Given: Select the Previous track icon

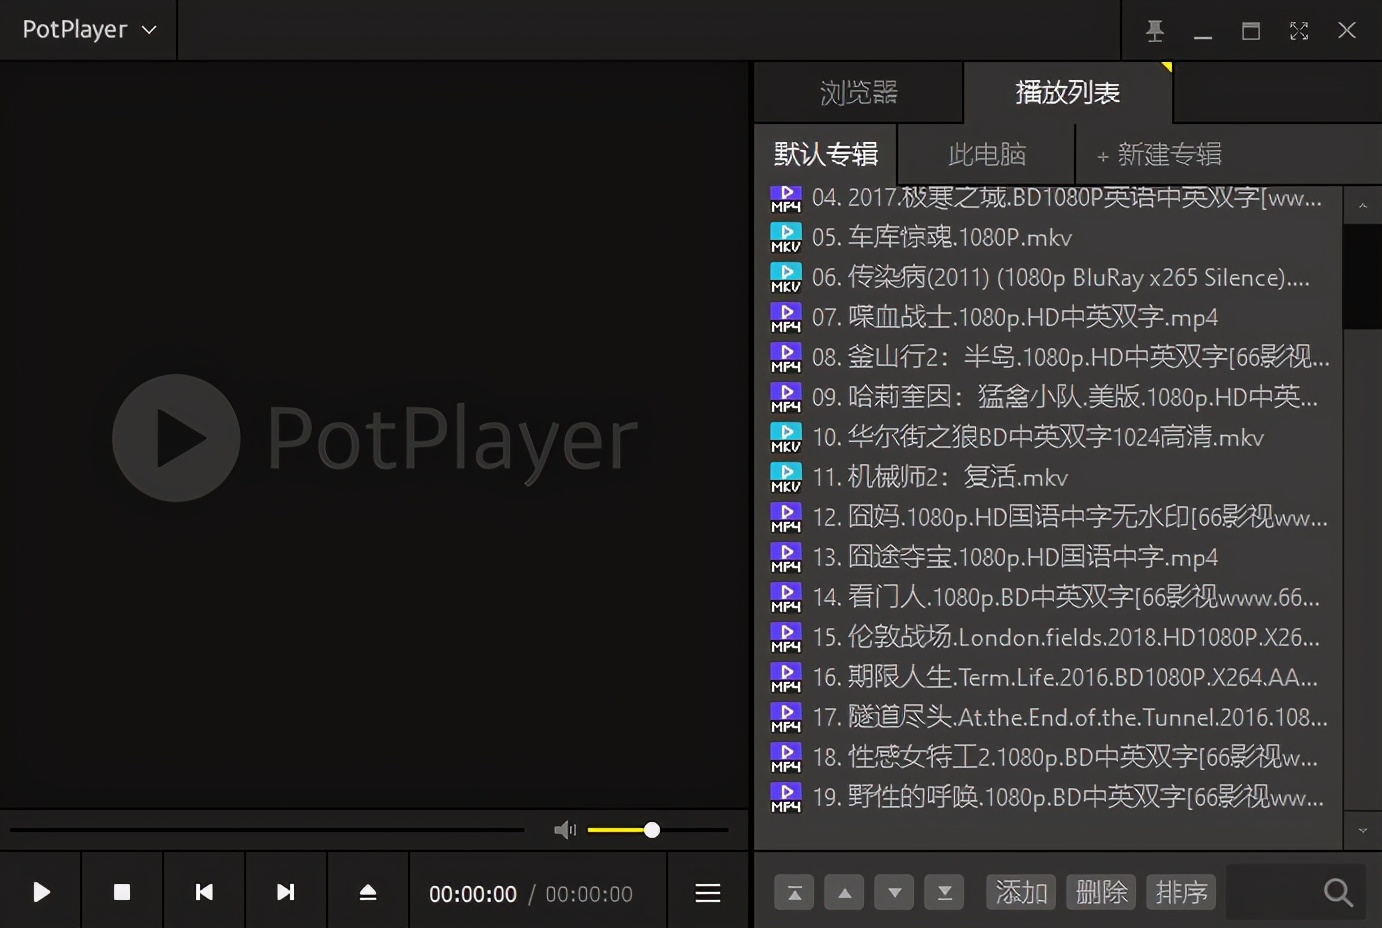Looking at the screenshot, I should pos(203,892).
